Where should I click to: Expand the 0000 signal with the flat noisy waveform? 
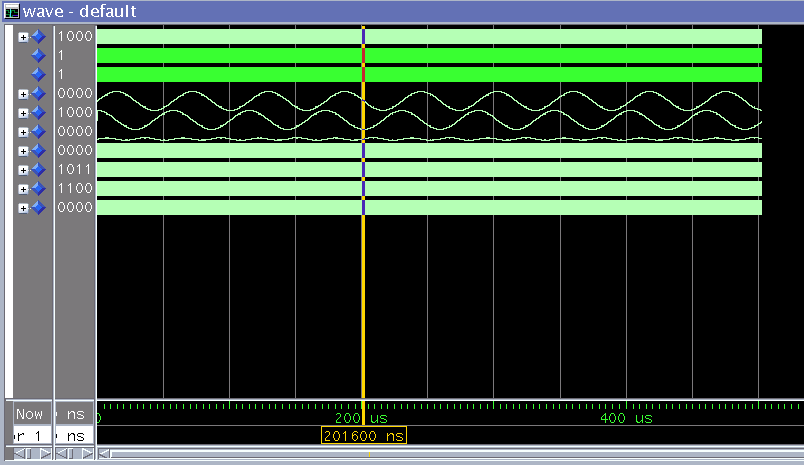[23, 132]
